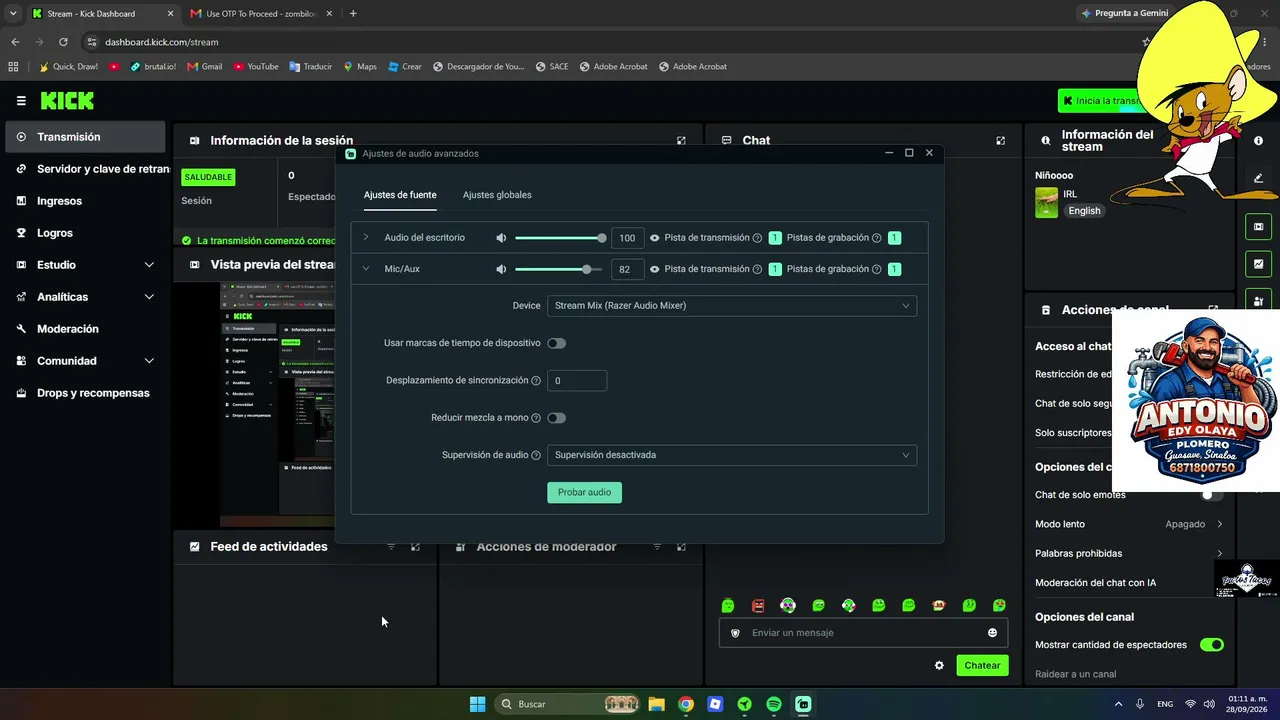Open the Kick hamburger menu
This screenshot has width=1280, height=720.
(21, 101)
